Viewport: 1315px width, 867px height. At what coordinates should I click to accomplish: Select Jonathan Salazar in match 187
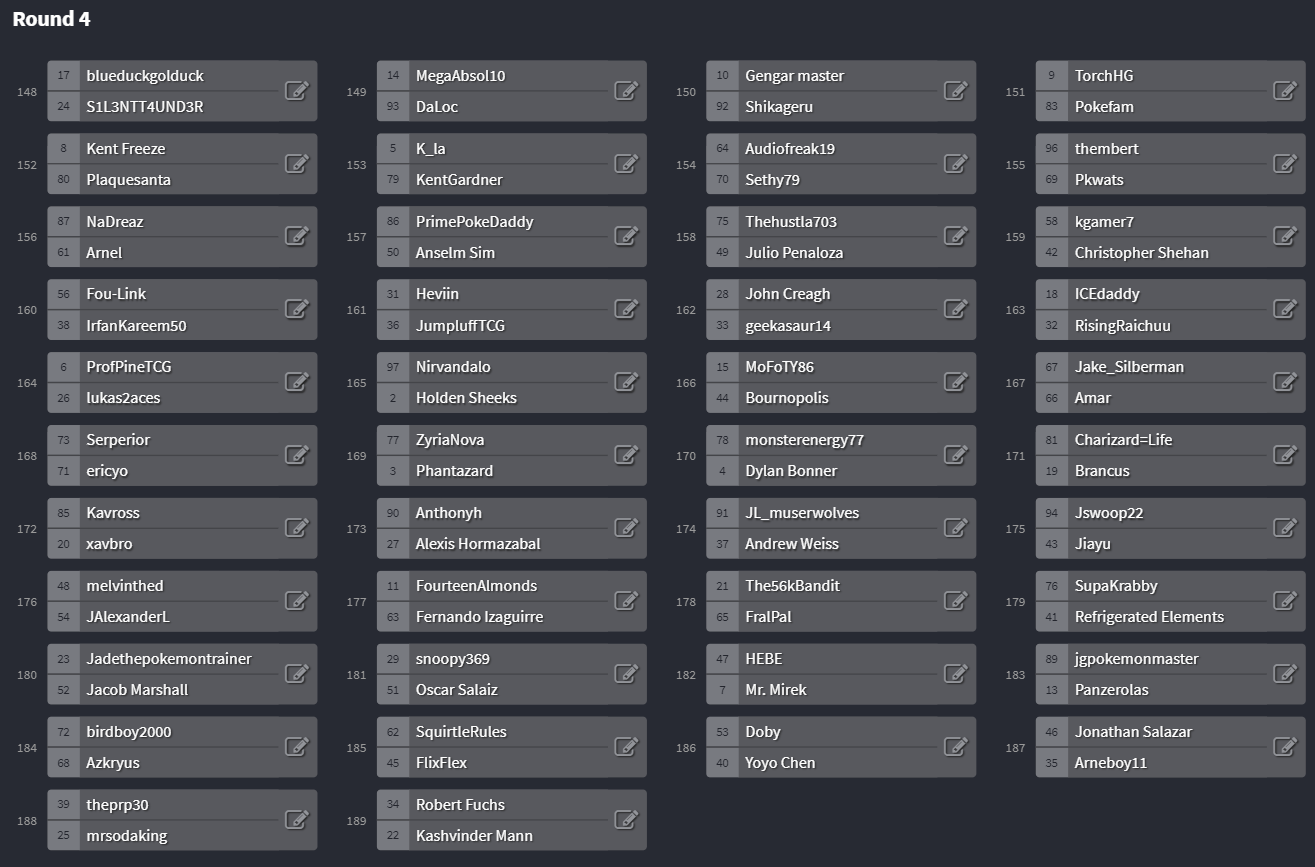point(1133,732)
